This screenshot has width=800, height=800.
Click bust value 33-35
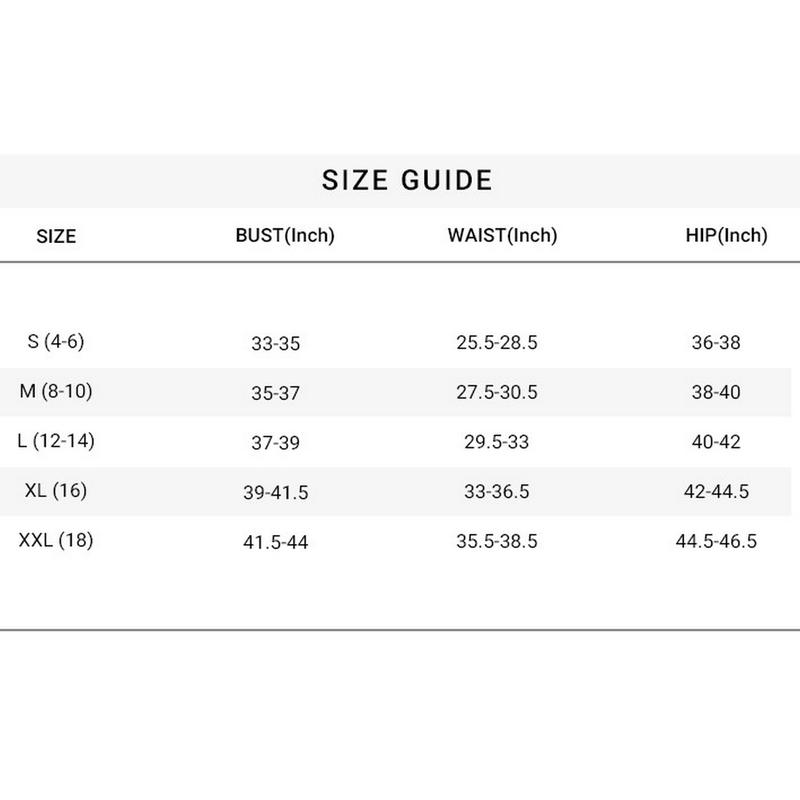[275, 344]
